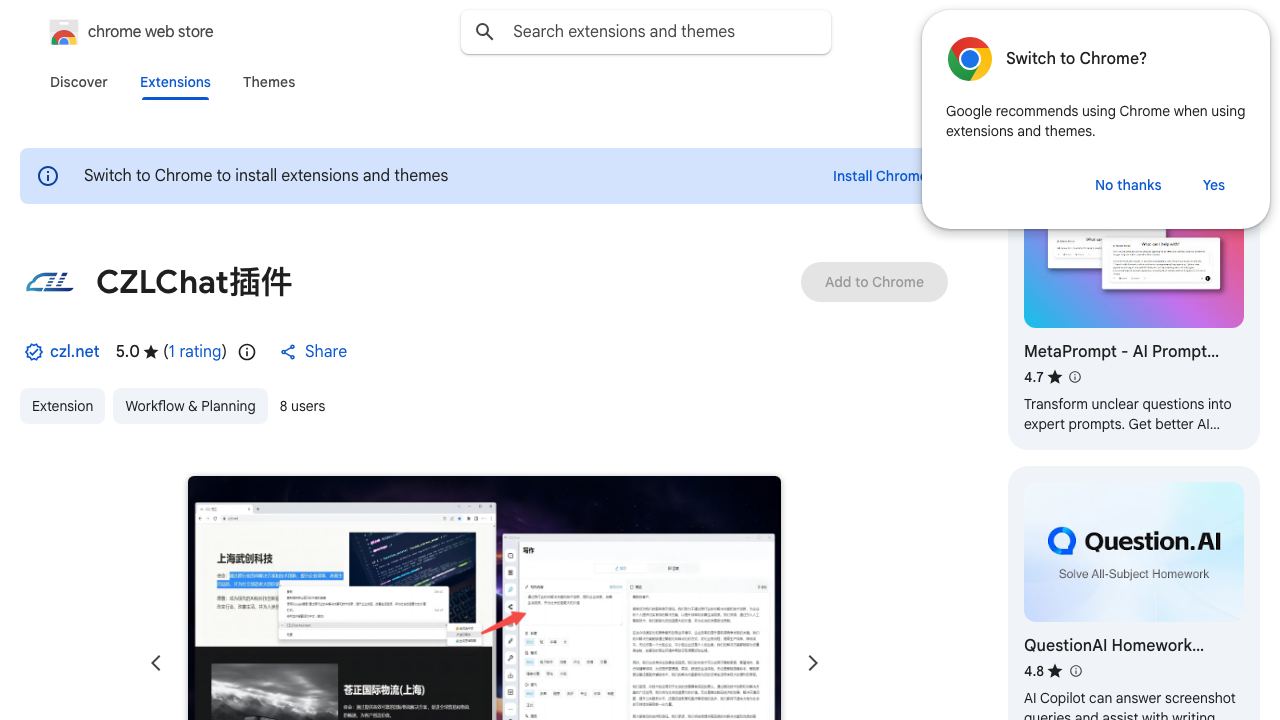The image size is (1280, 720).
Task: Click the info icon next to the 1 rating
Action: pos(247,352)
